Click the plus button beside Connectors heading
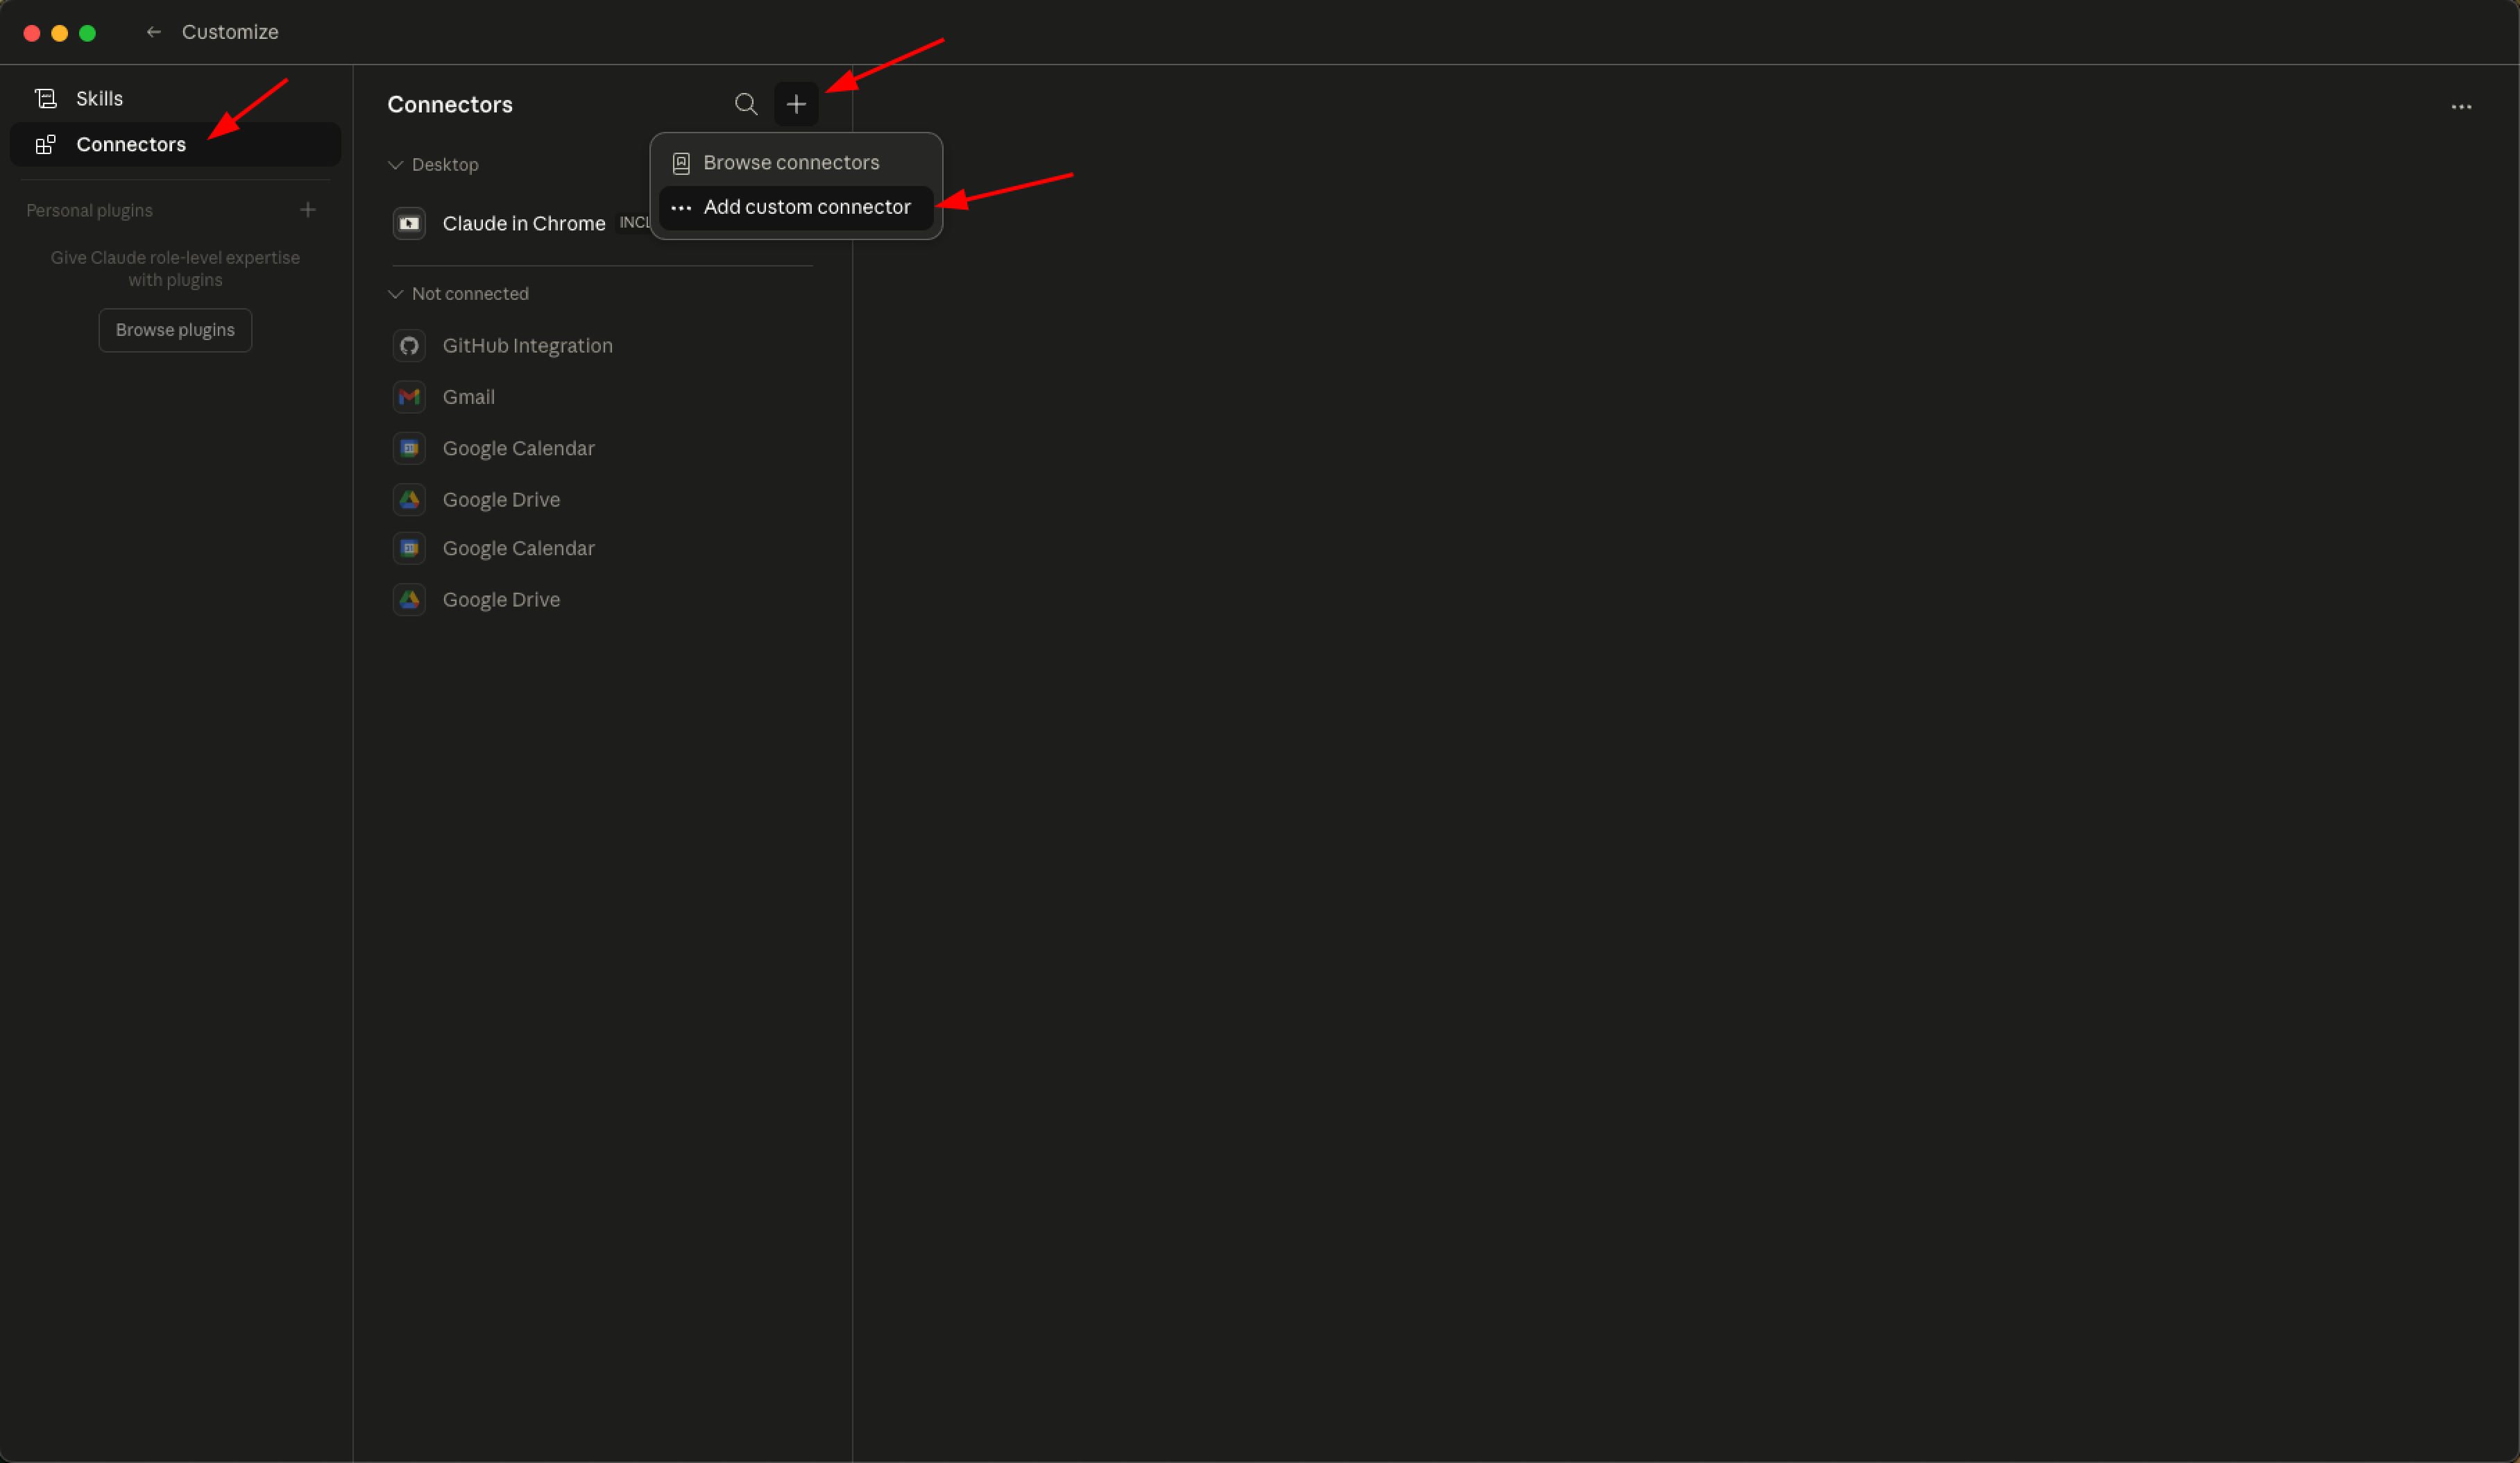The height and width of the screenshot is (1463, 2520). click(796, 104)
